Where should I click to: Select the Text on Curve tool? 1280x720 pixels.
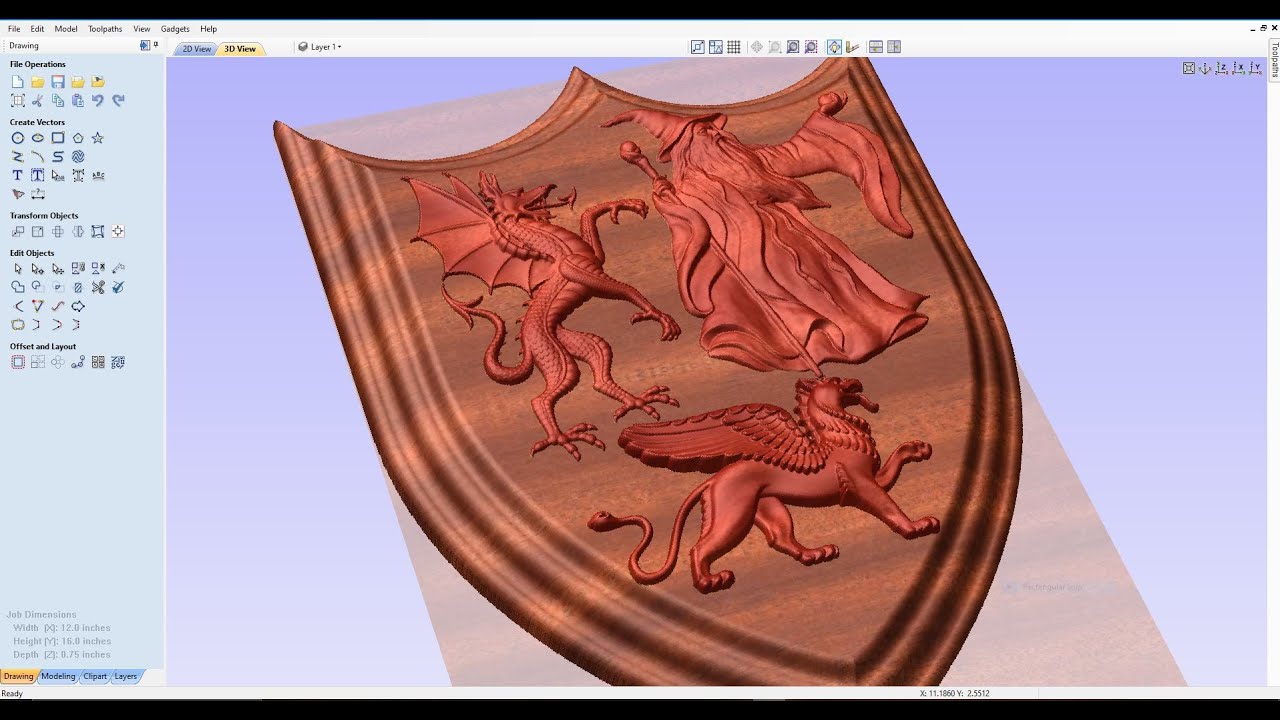98,175
